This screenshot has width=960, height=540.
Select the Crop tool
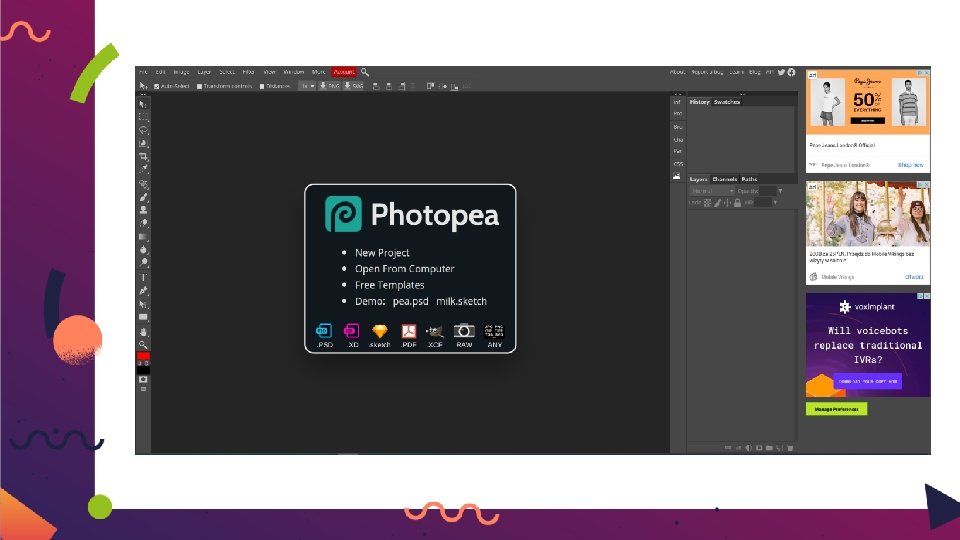pyautogui.click(x=143, y=157)
